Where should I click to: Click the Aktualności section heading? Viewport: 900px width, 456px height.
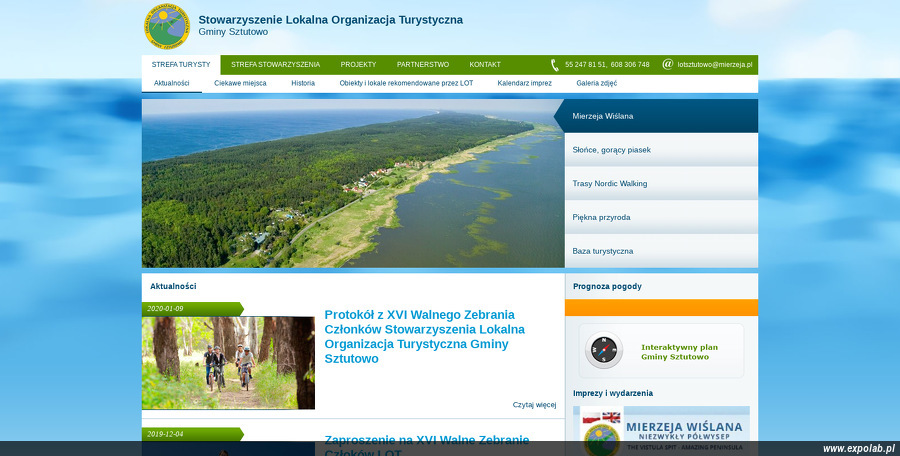[x=173, y=286]
